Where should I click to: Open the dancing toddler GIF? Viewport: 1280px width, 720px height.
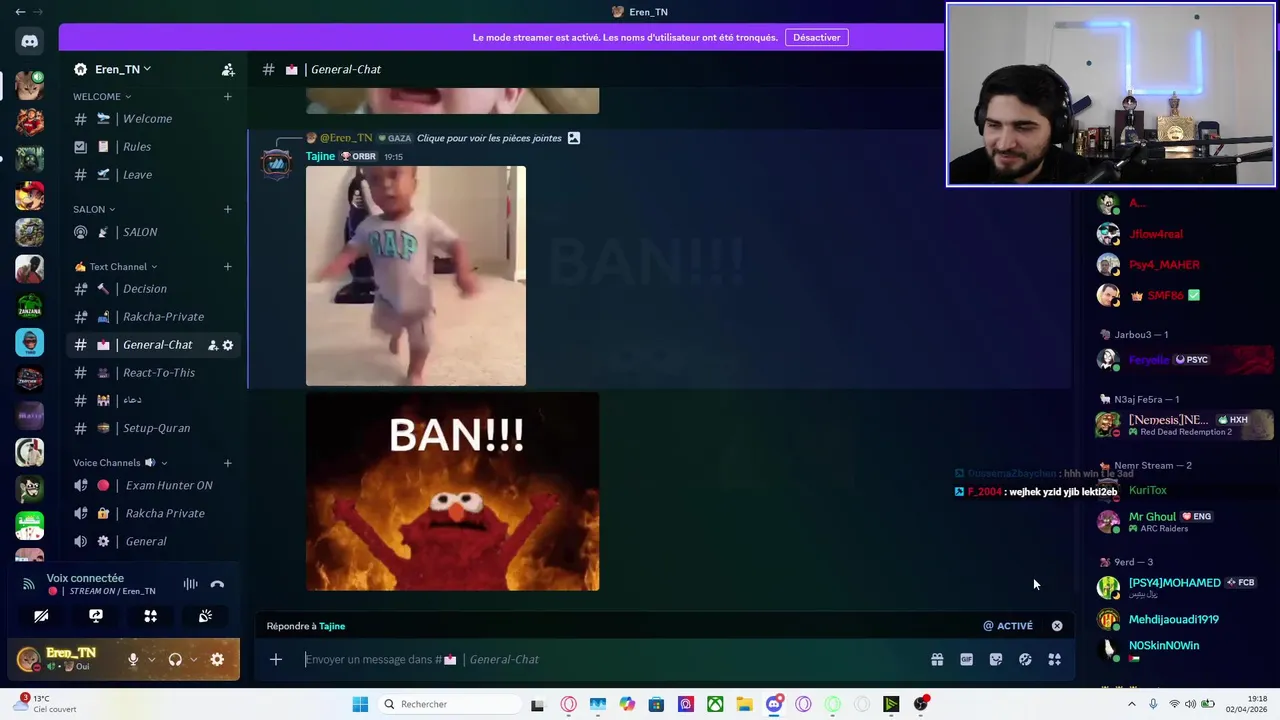point(416,276)
